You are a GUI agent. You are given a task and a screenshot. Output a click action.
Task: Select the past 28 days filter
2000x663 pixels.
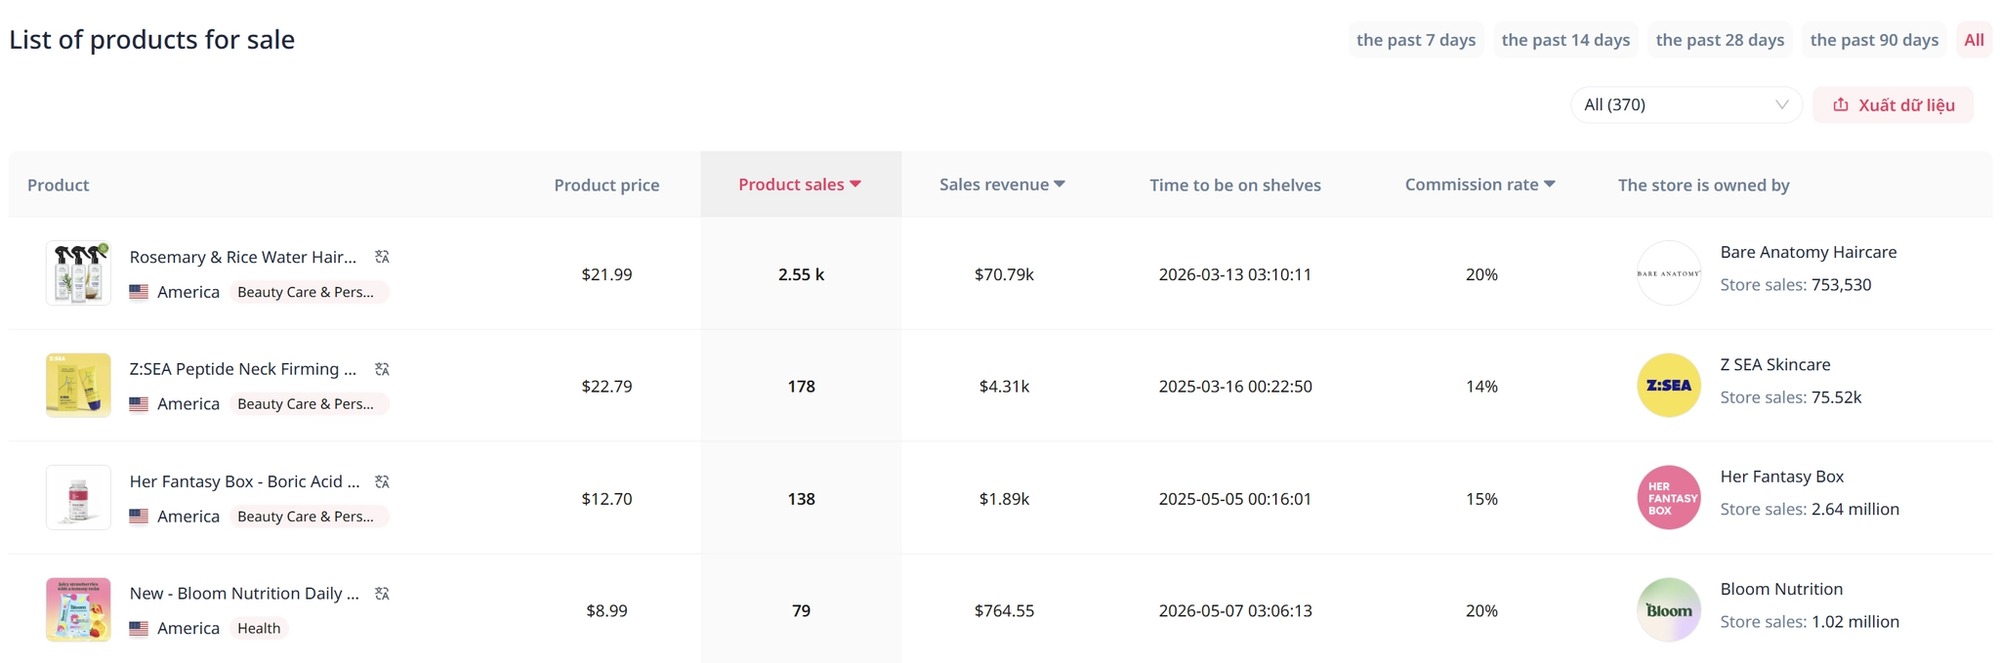(1720, 40)
